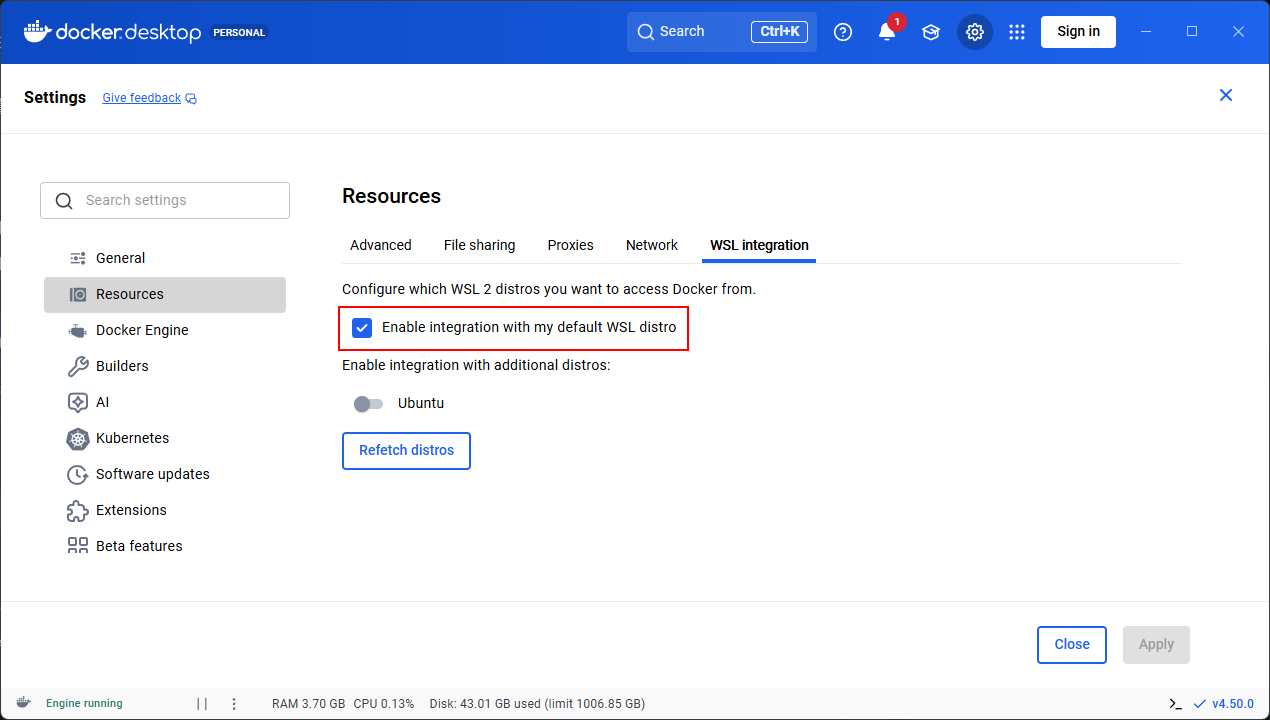Open the terminal icon in status bar
Viewport: 1270px width, 720px height.
tap(1175, 703)
